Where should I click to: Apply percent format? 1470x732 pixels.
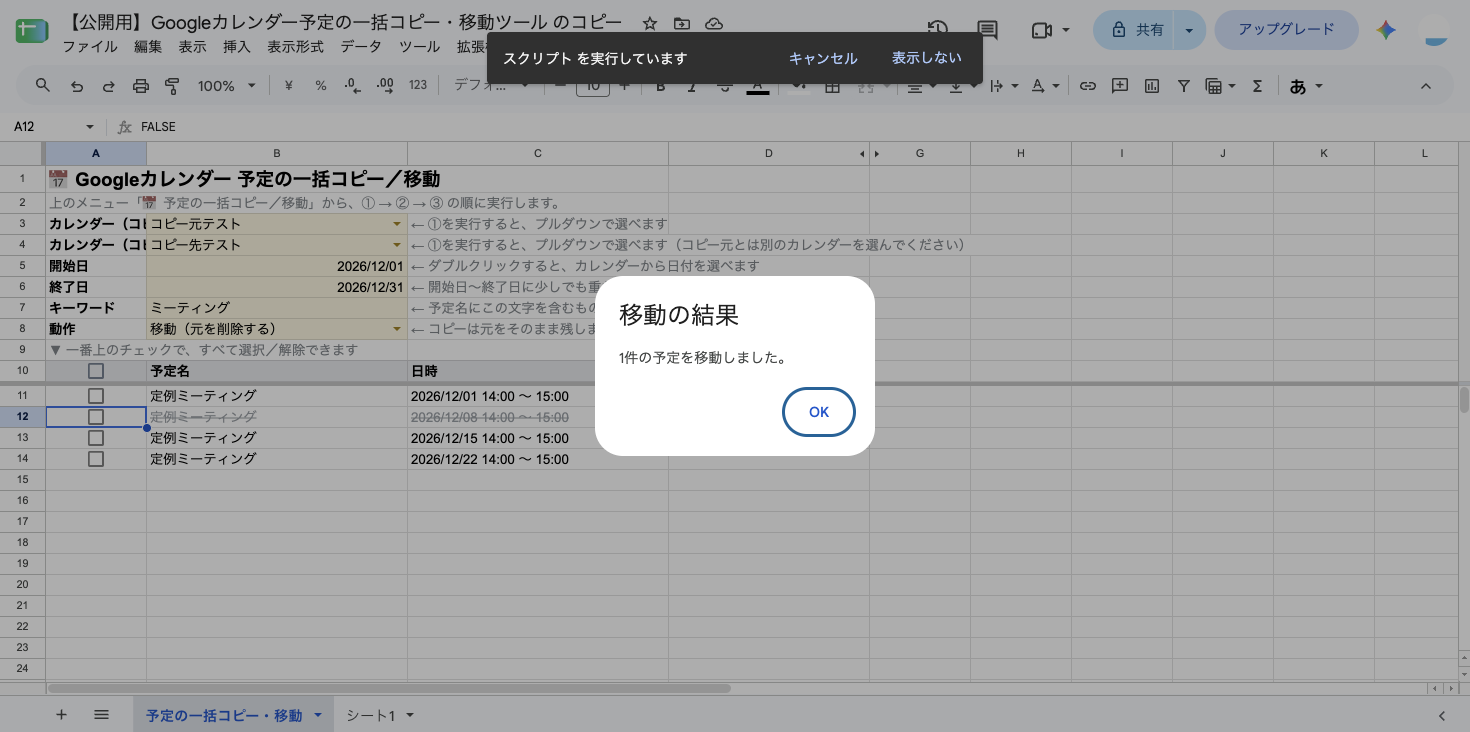click(x=321, y=86)
